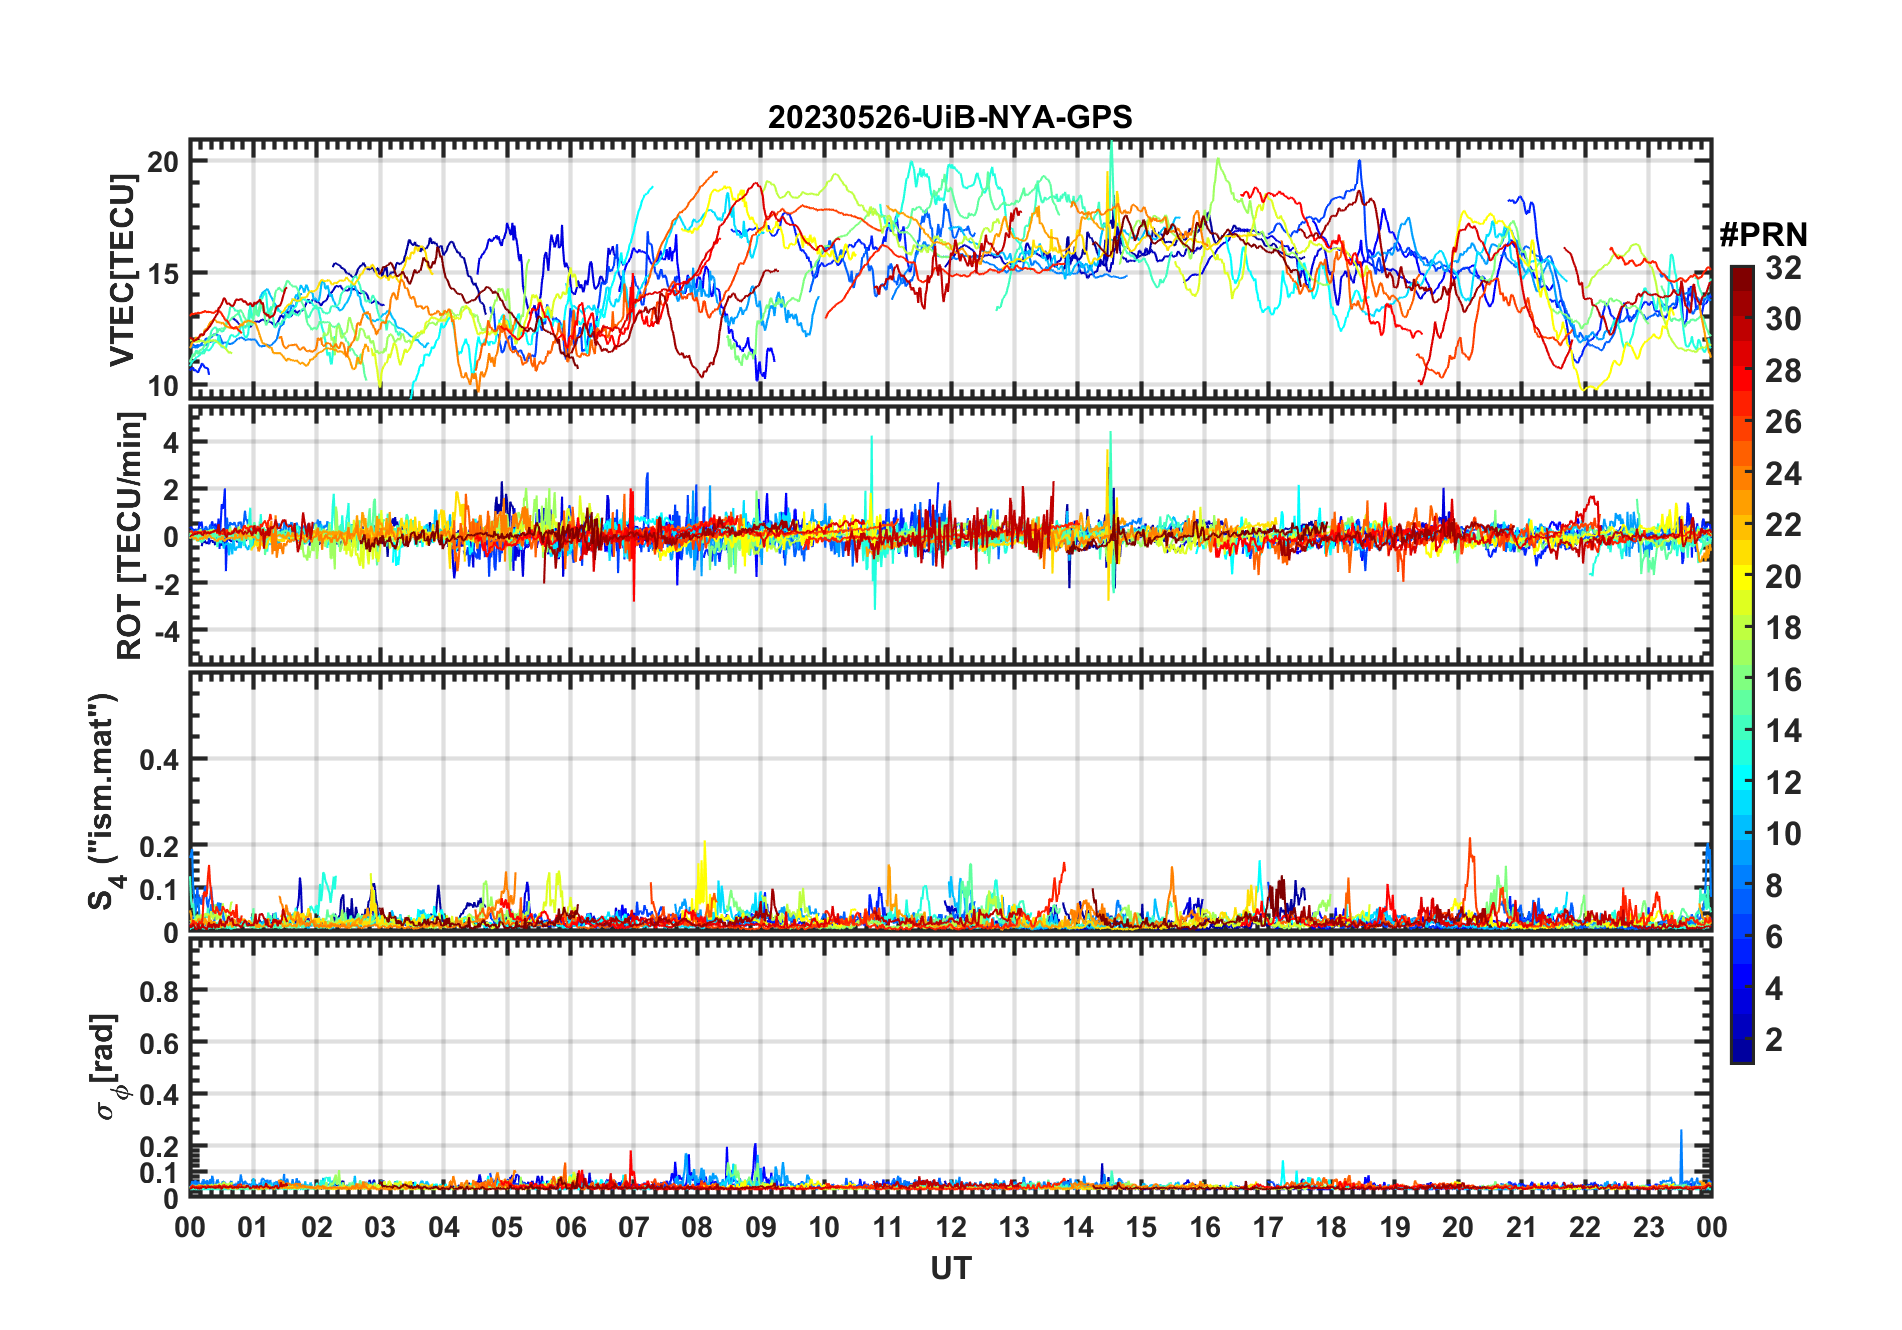The image size is (1902, 1330).
Task: Click sigma phi y-axis tick label 0.6
Action: (x=160, y=1043)
